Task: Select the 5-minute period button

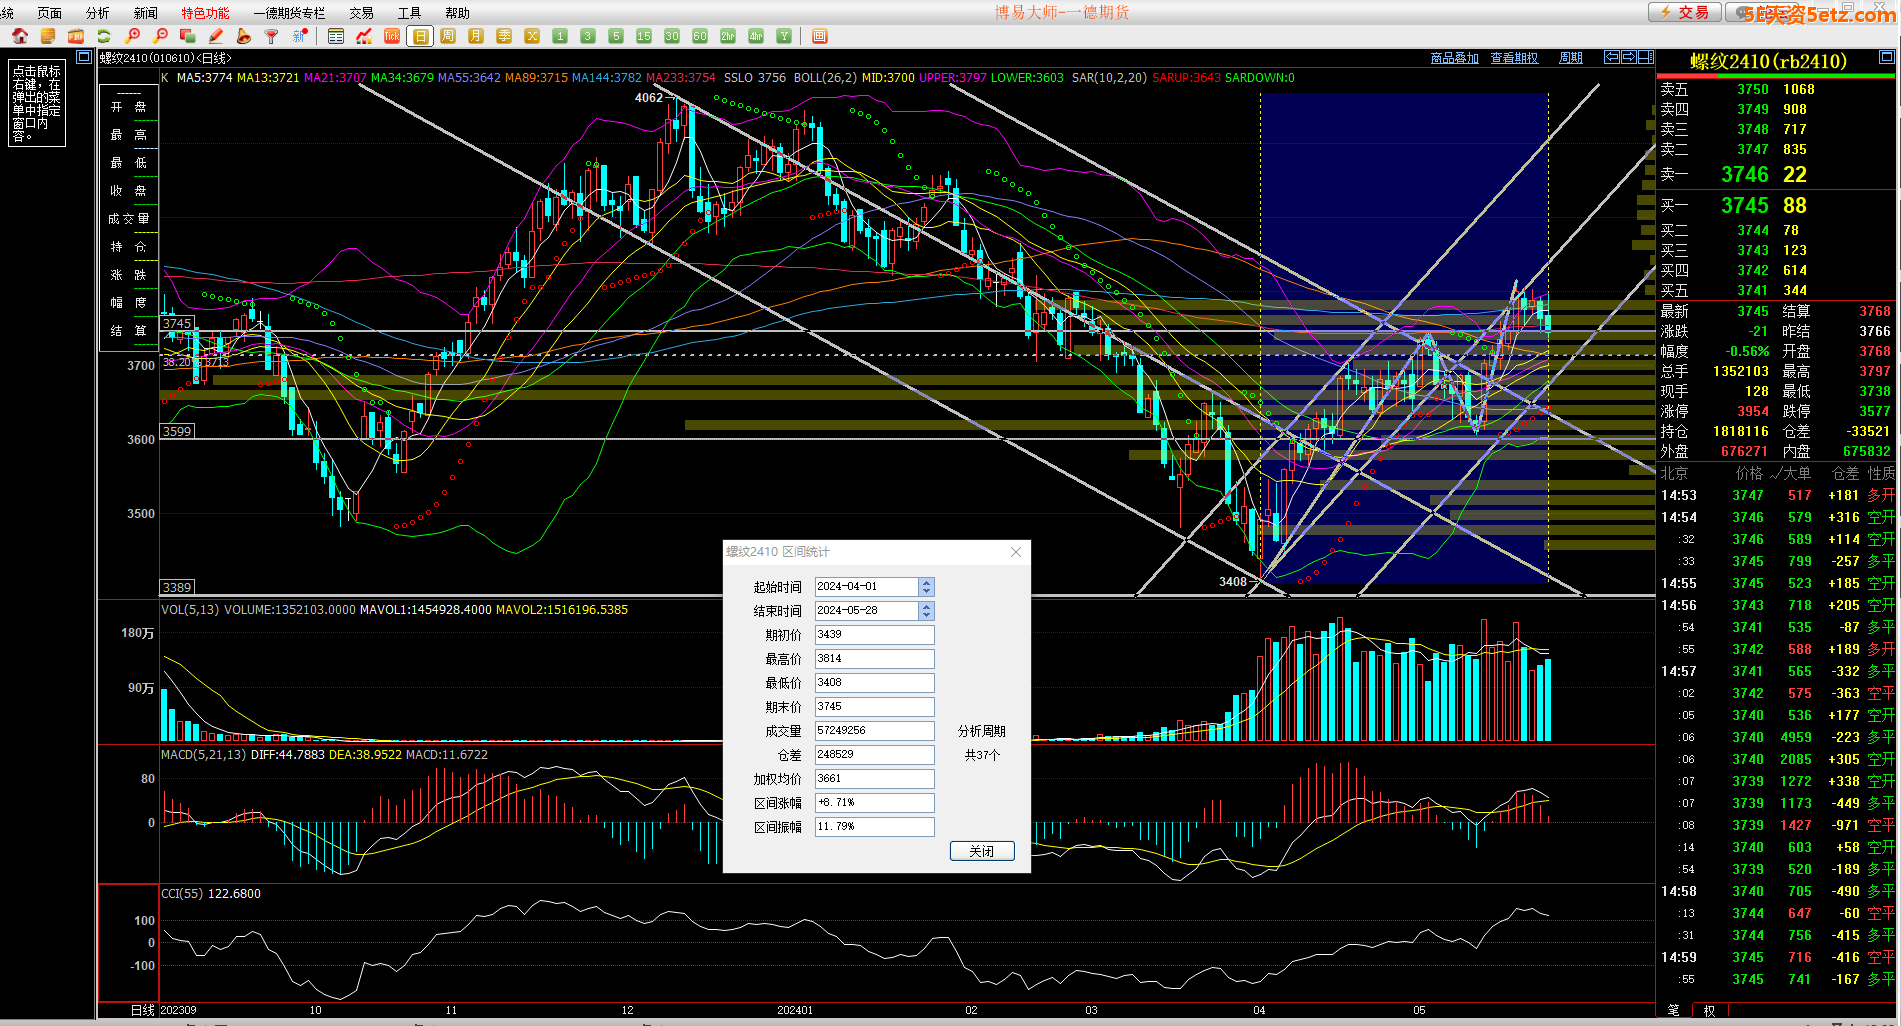Action: 616,36
